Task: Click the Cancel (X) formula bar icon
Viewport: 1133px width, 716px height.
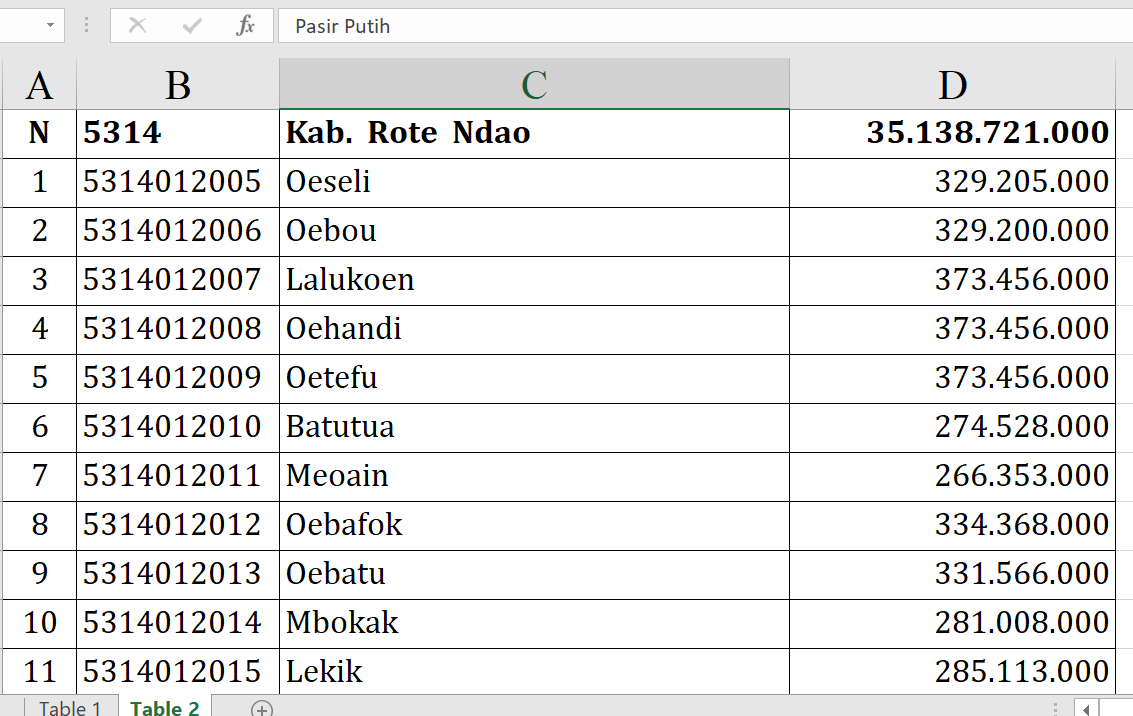Action: (138, 26)
